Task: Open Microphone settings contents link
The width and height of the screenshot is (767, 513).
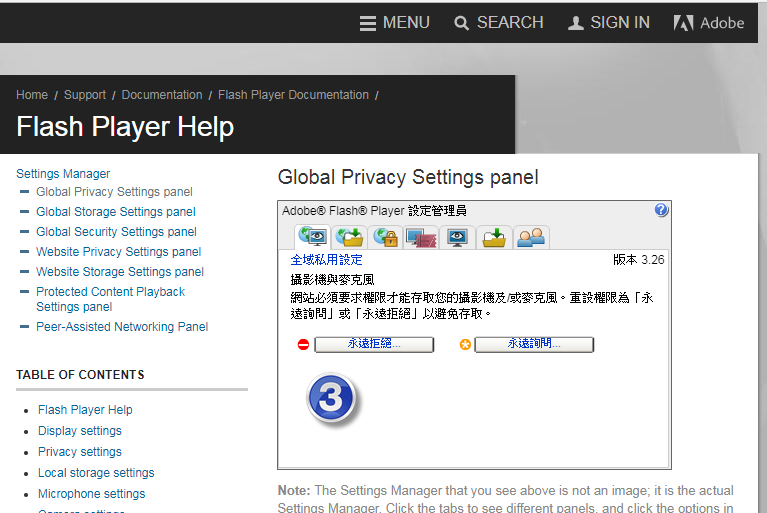Action: click(91, 494)
